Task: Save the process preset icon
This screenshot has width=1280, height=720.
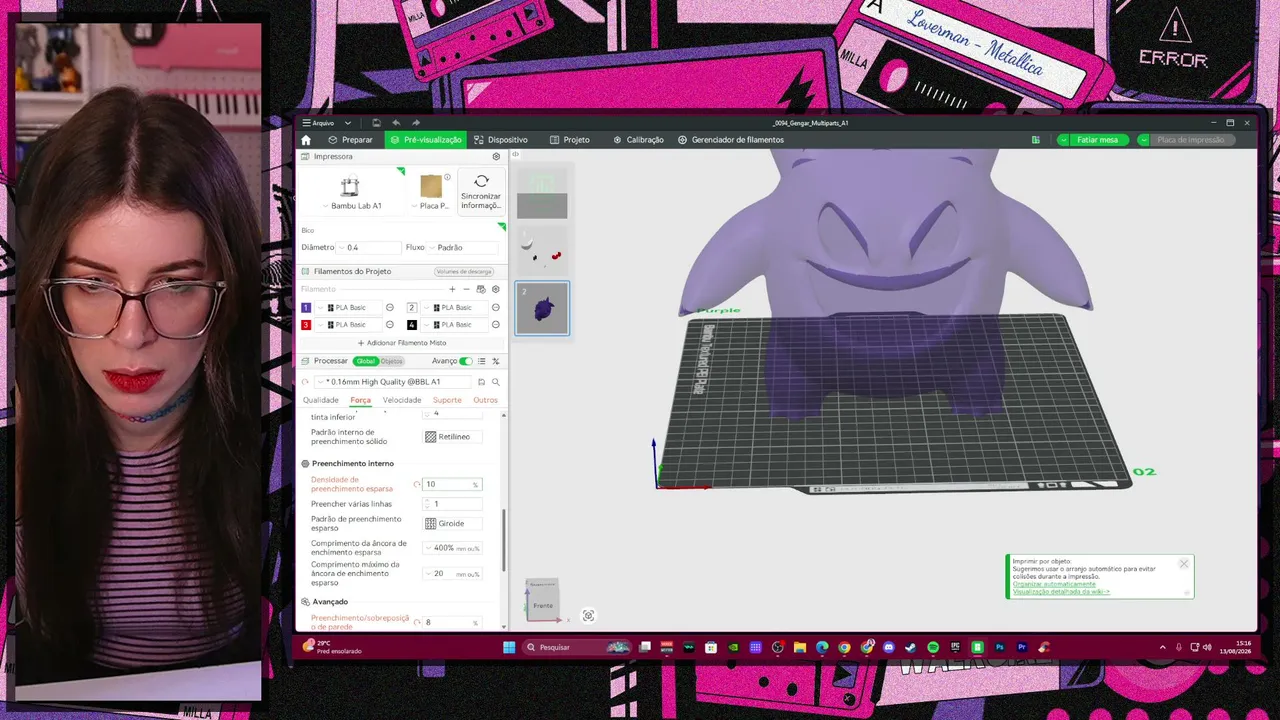Action: click(481, 382)
